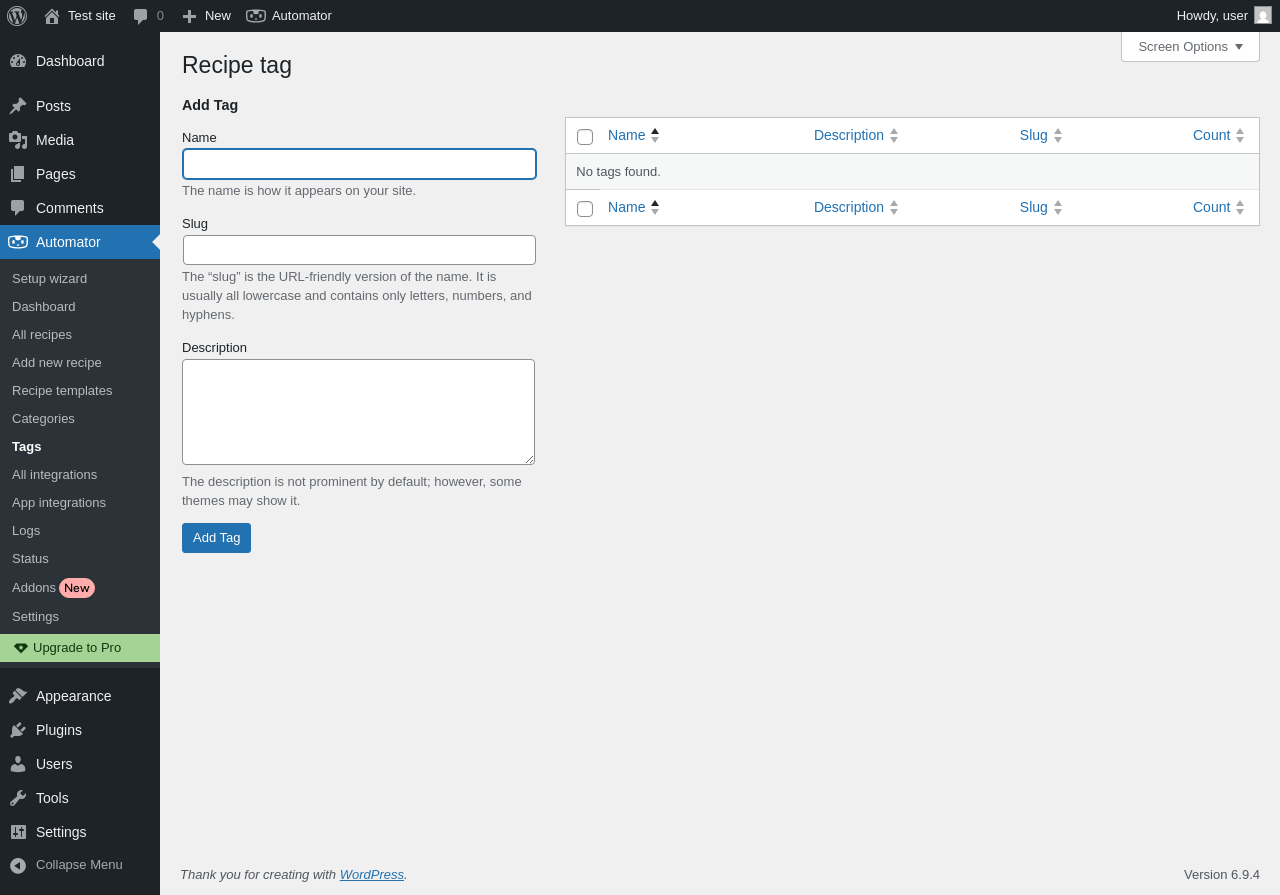Click the Tools wrench icon
The width and height of the screenshot is (1280, 895).
point(18,798)
